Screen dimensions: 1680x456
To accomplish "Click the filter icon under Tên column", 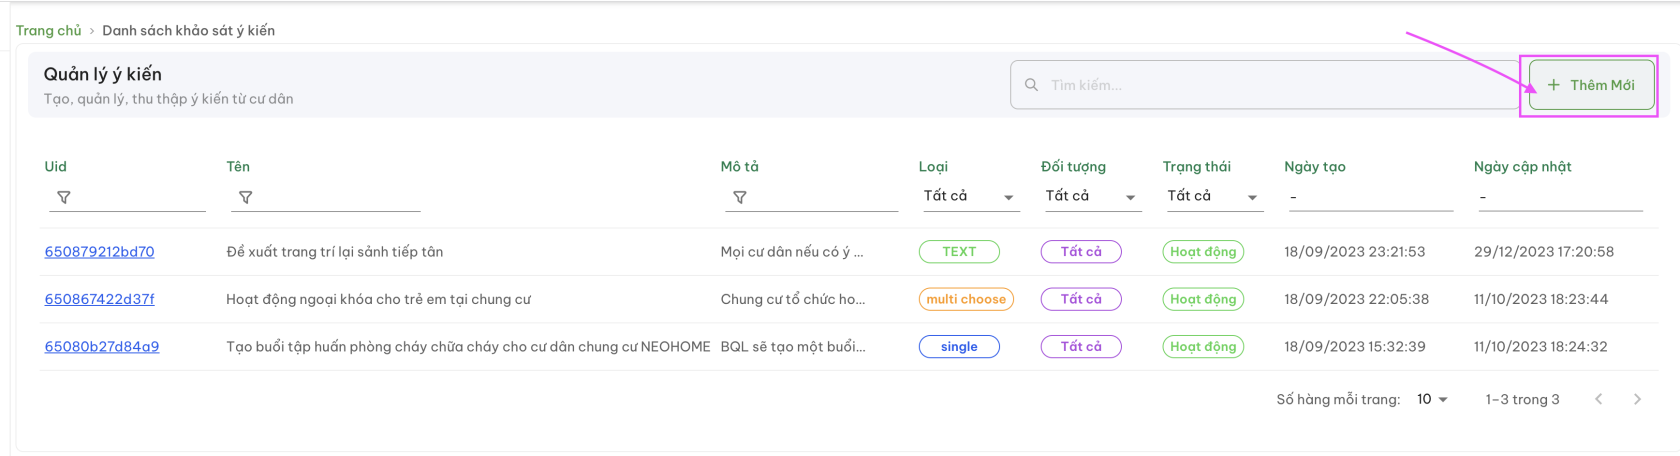I will 246,198.
